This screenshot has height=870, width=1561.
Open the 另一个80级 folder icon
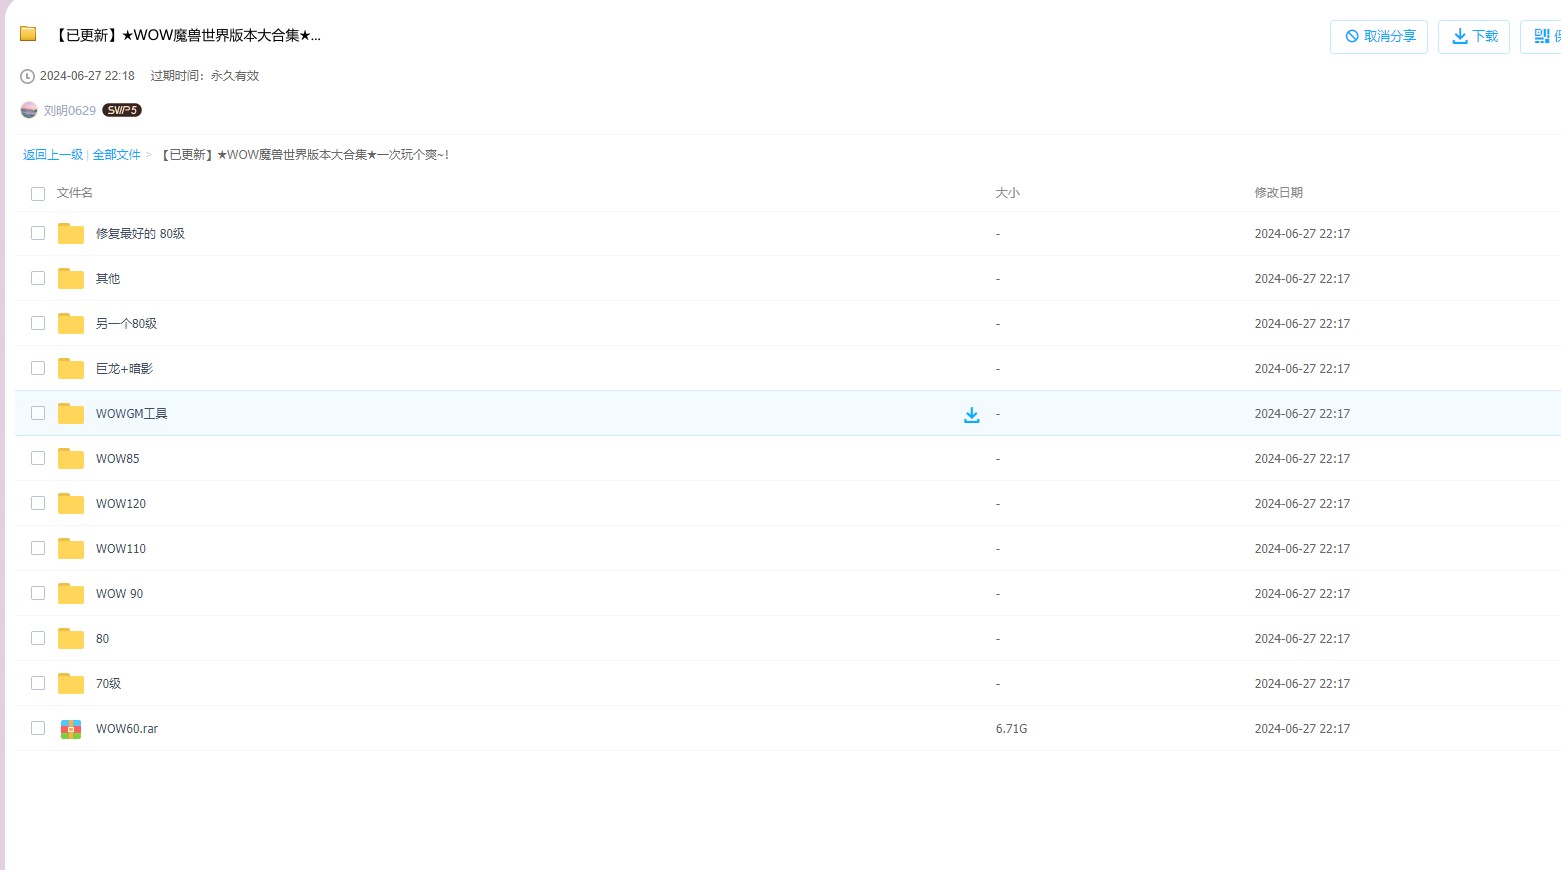(71, 324)
